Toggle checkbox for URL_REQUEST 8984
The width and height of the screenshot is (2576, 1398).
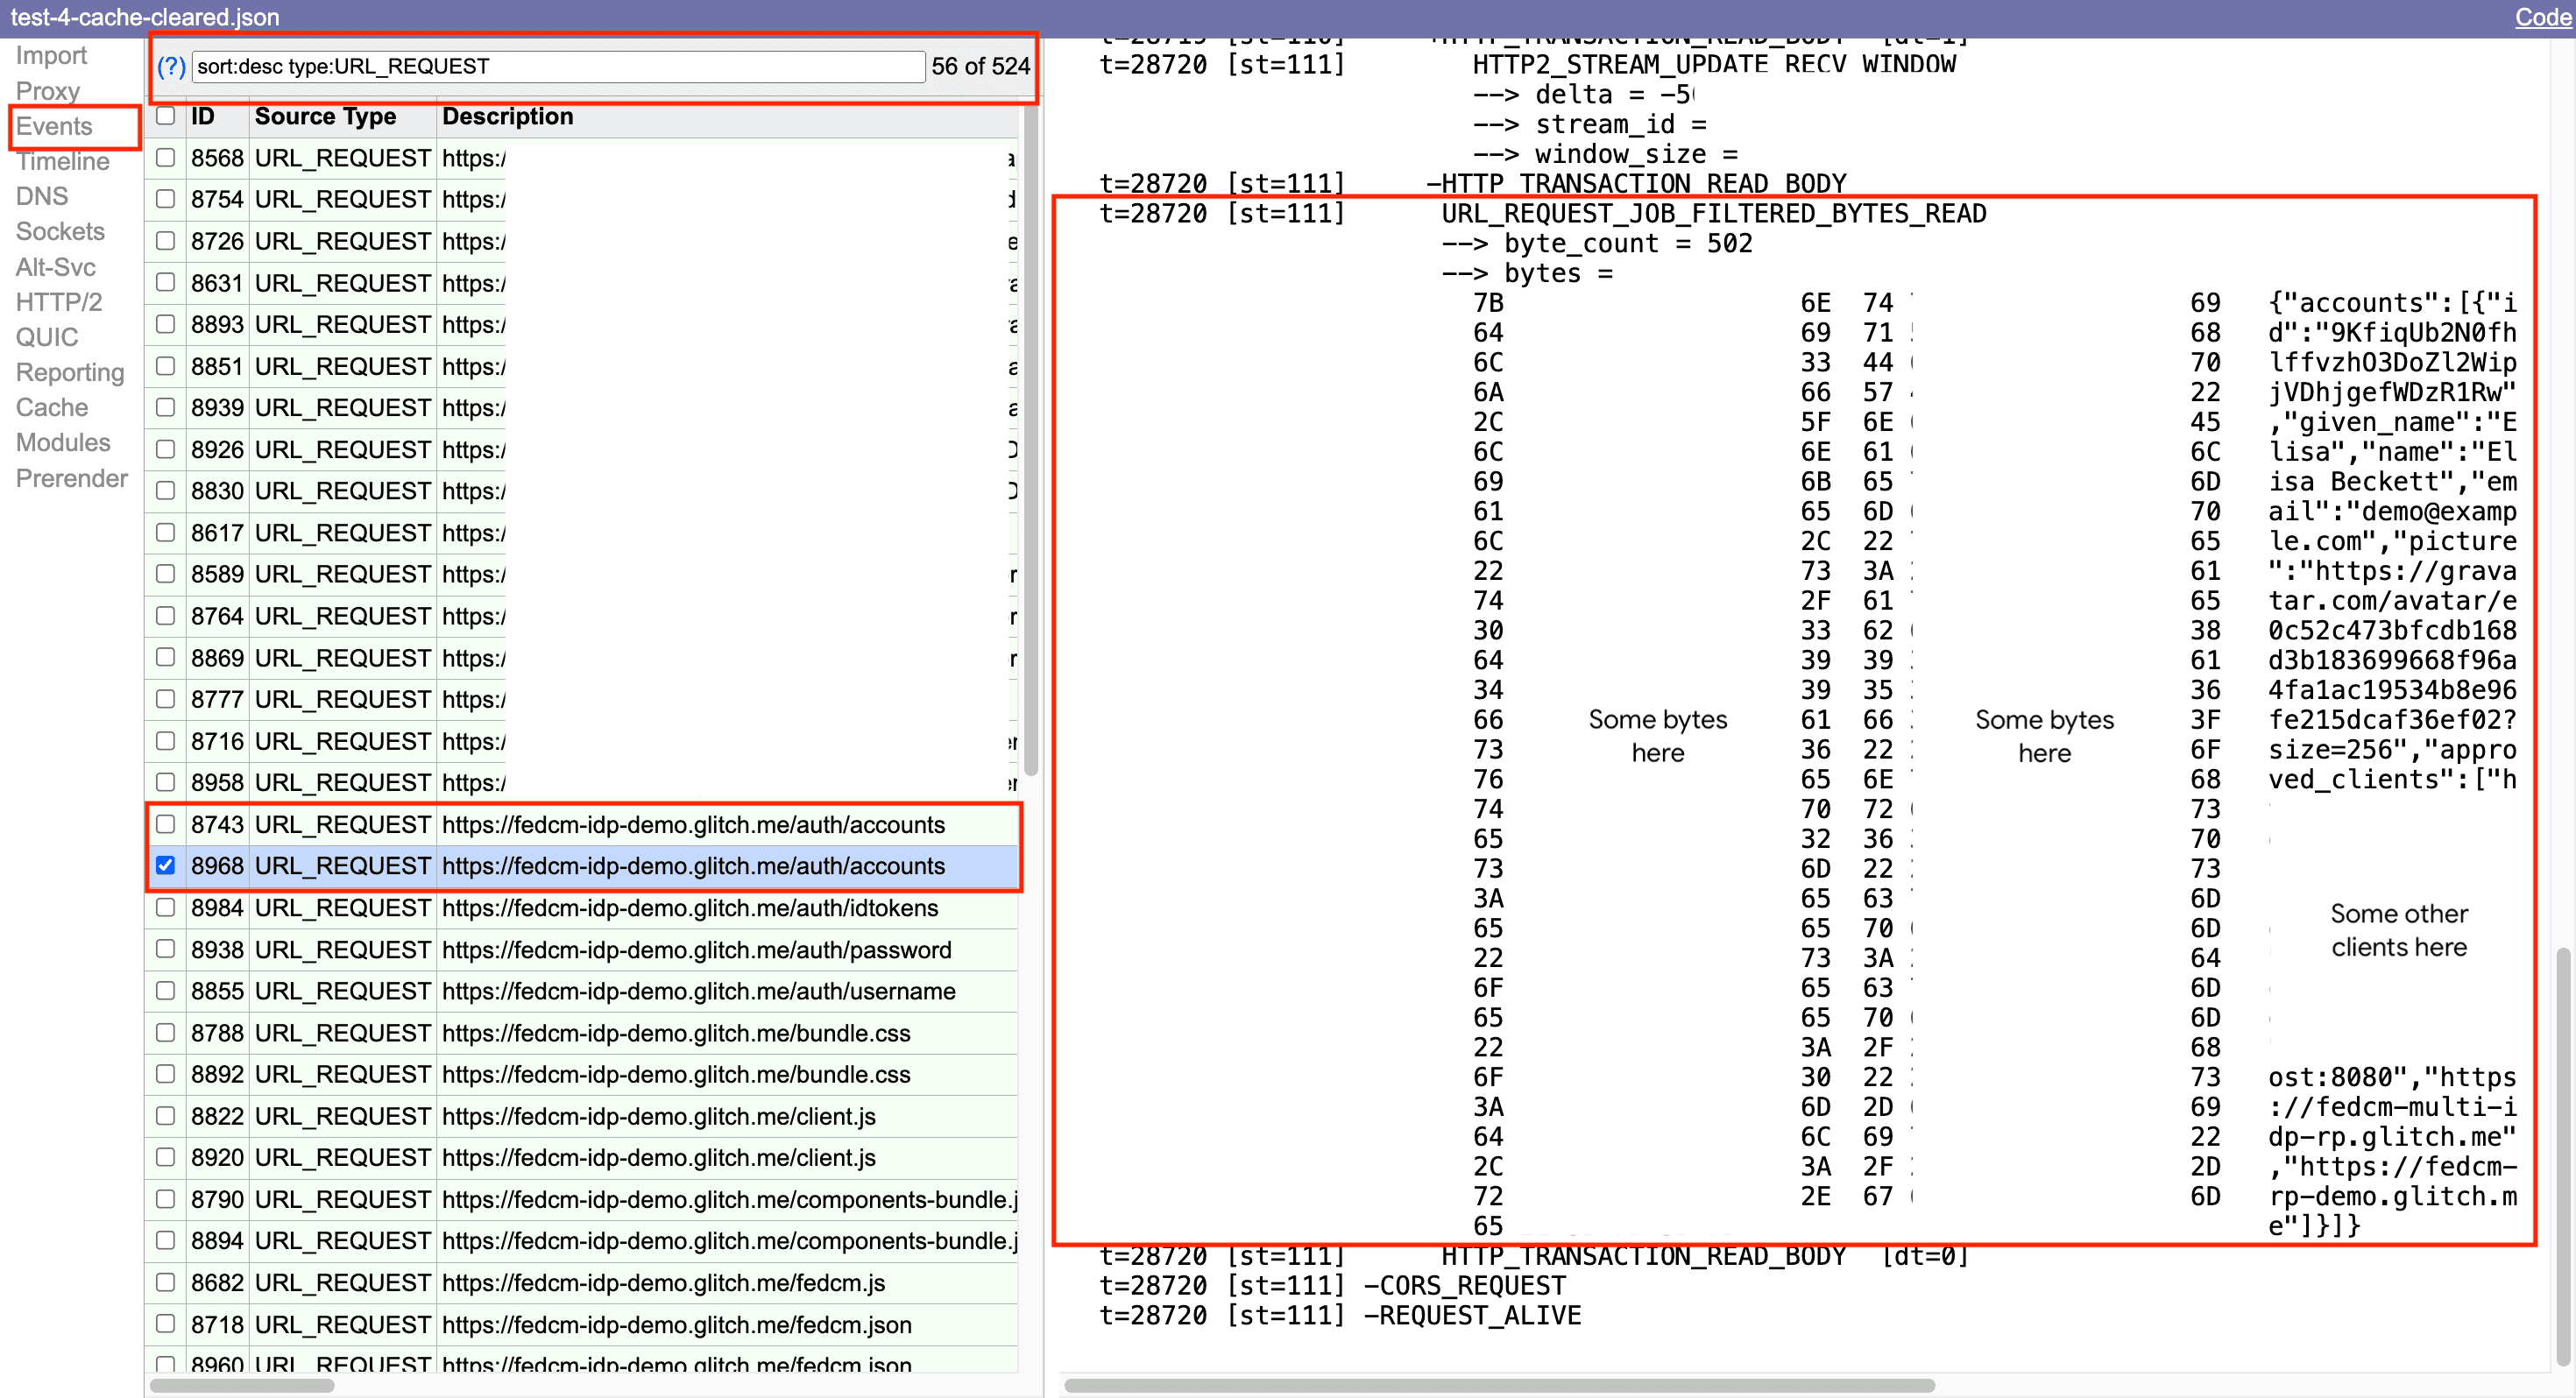166,907
